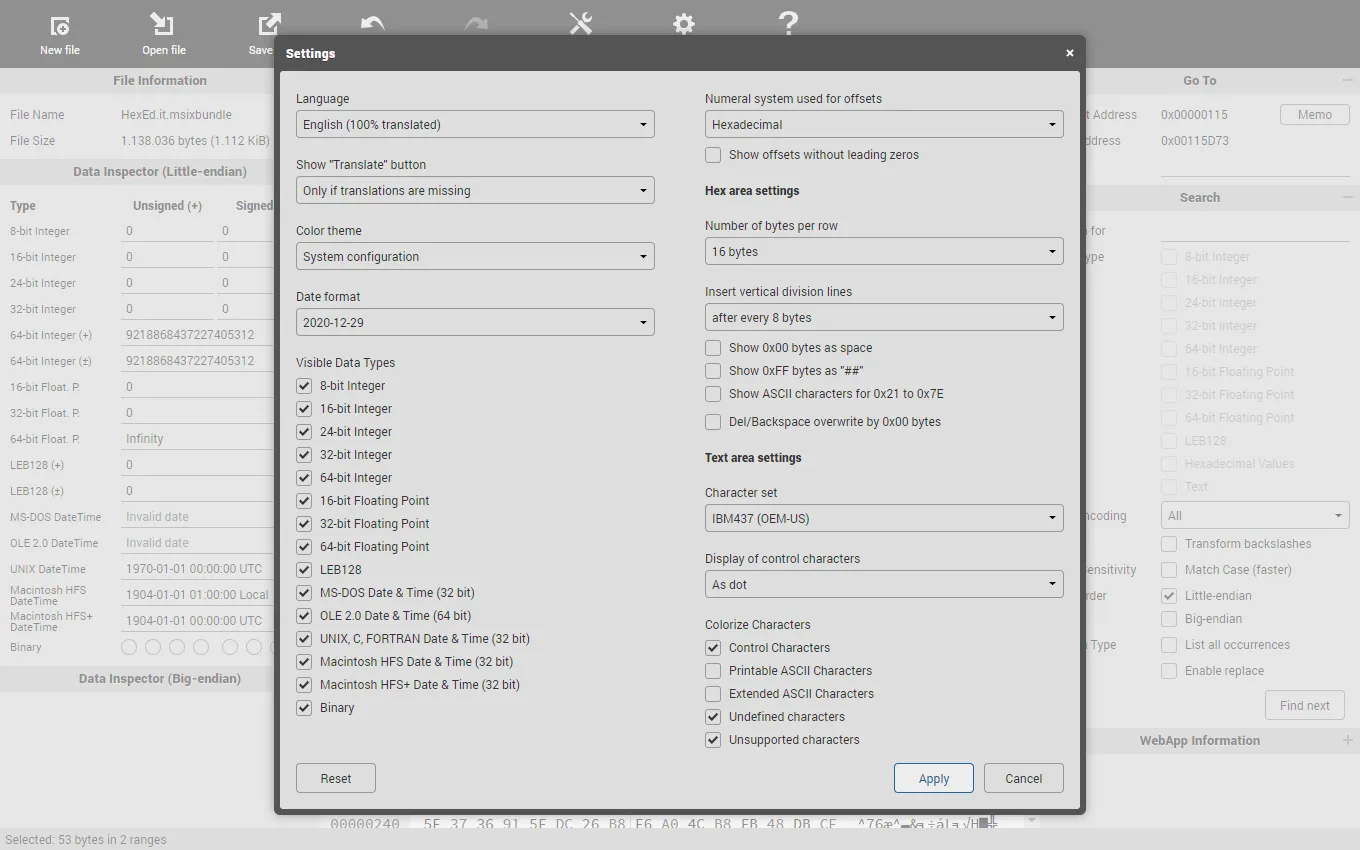Open the Tools wrench icon
This screenshot has height=850, width=1360.
[581, 24]
